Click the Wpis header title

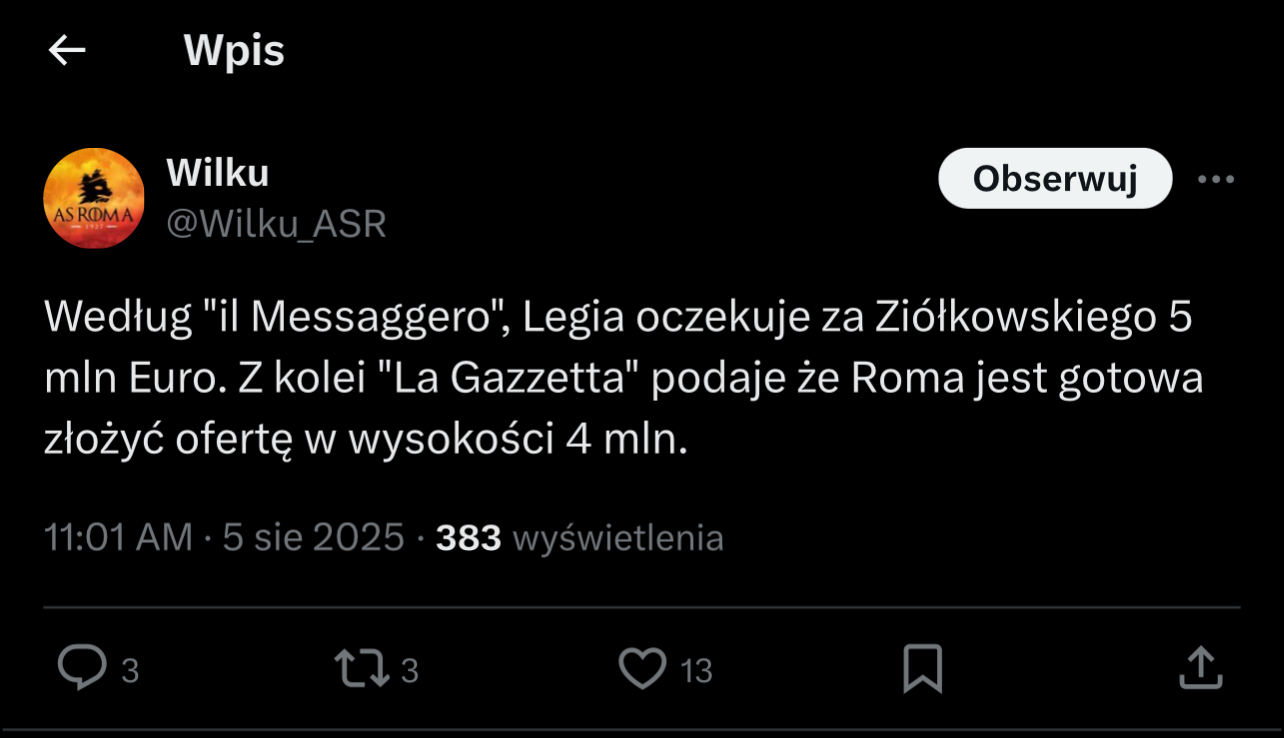coord(234,51)
